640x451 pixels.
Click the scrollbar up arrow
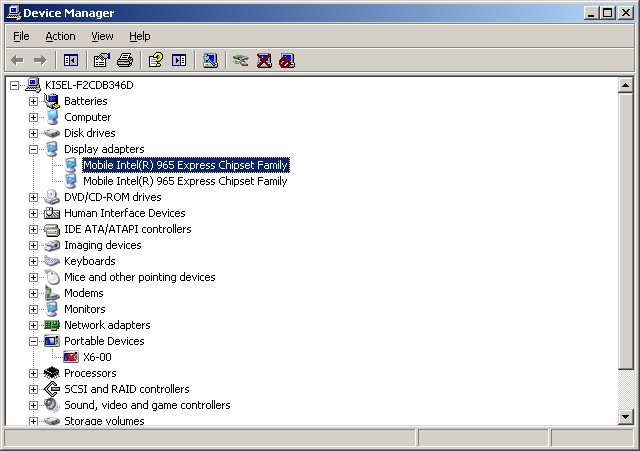[625, 85]
